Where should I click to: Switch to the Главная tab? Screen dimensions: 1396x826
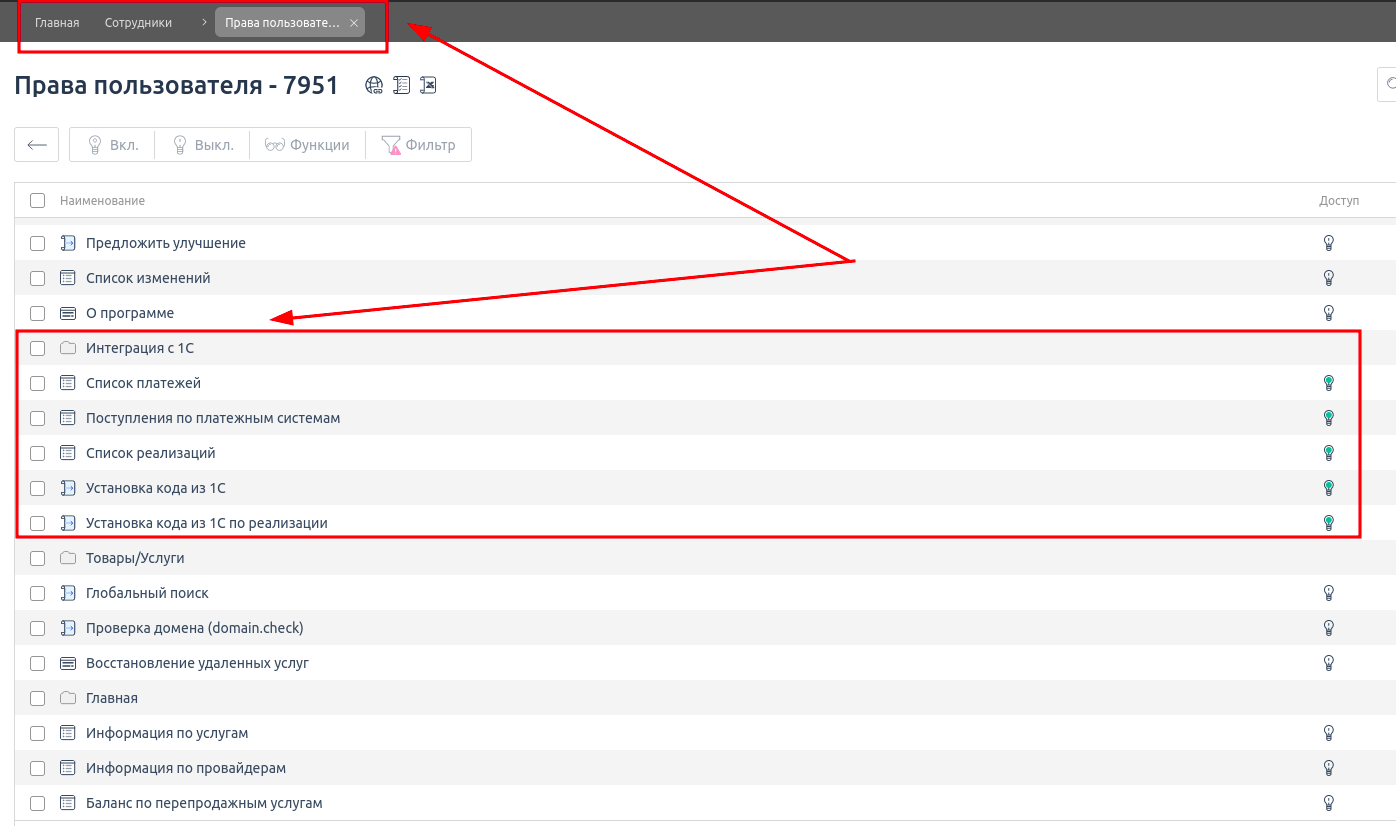pyautogui.click(x=57, y=23)
